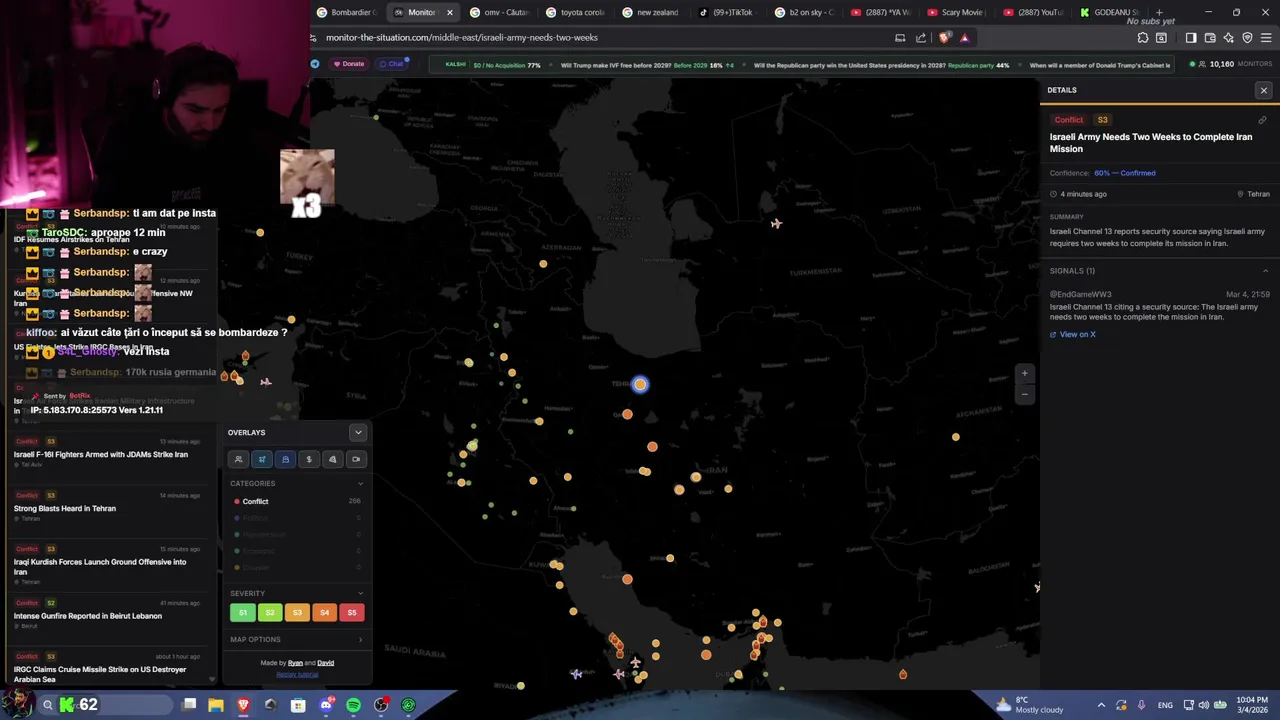The height and width of the screenshot is (720, 1280).
Task: Switch to the new zealand tab
Action: coord(650,12)
